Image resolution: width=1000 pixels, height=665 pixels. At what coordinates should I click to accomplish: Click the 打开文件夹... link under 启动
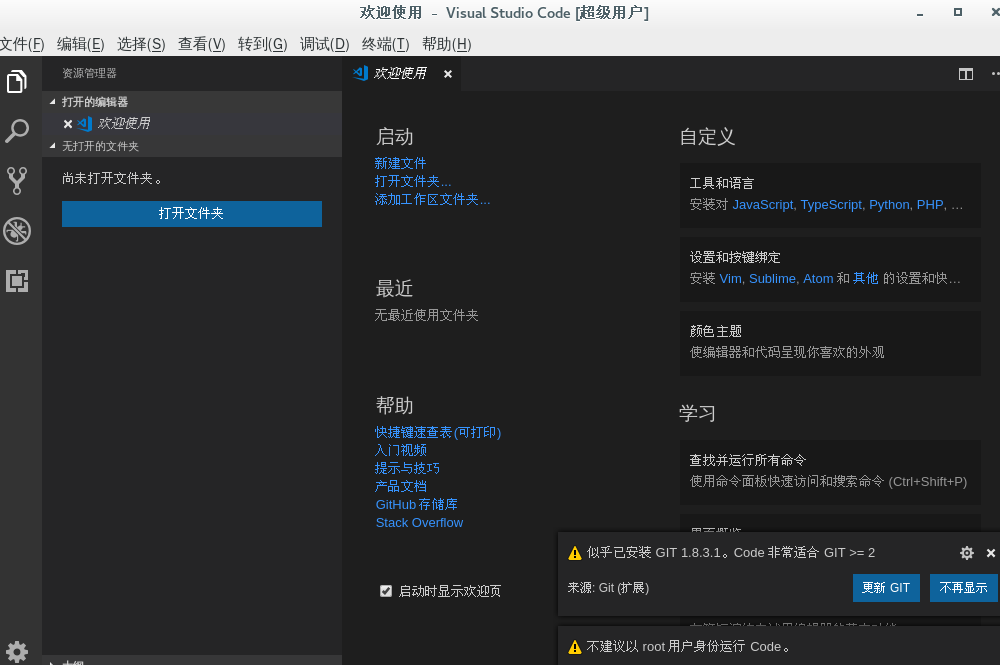tap(413, 182)
